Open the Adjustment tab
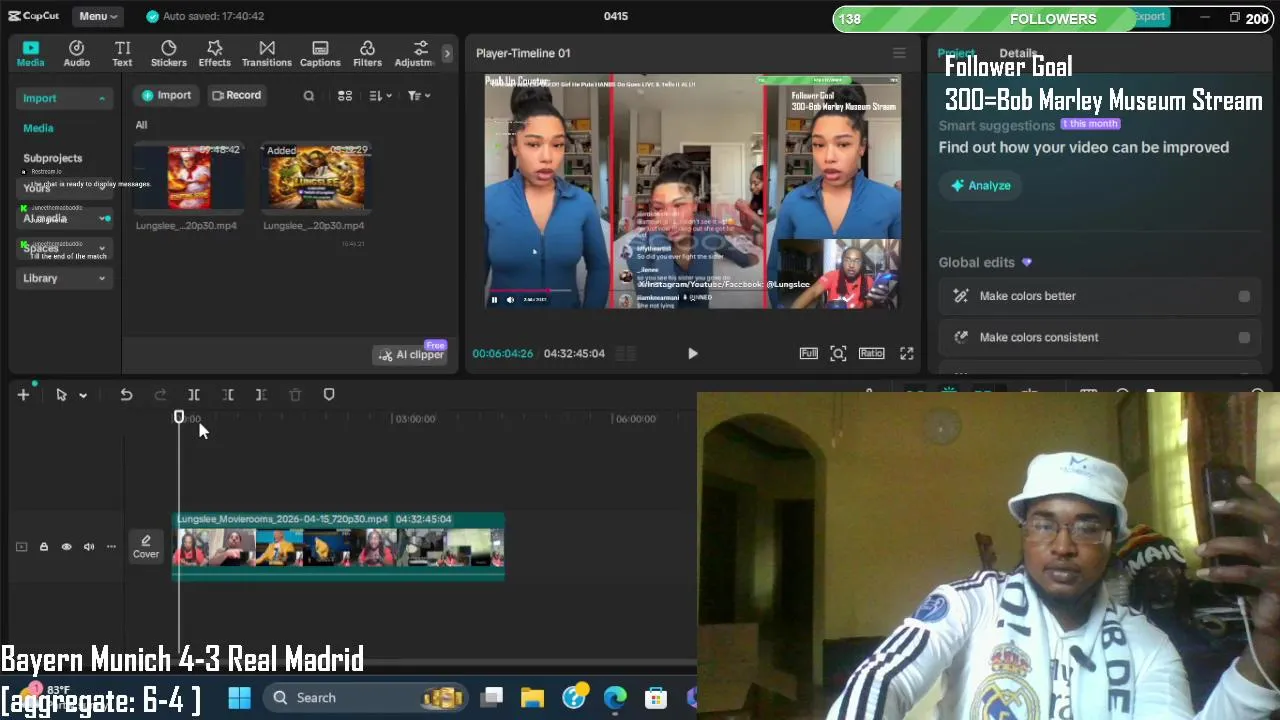 416,54
